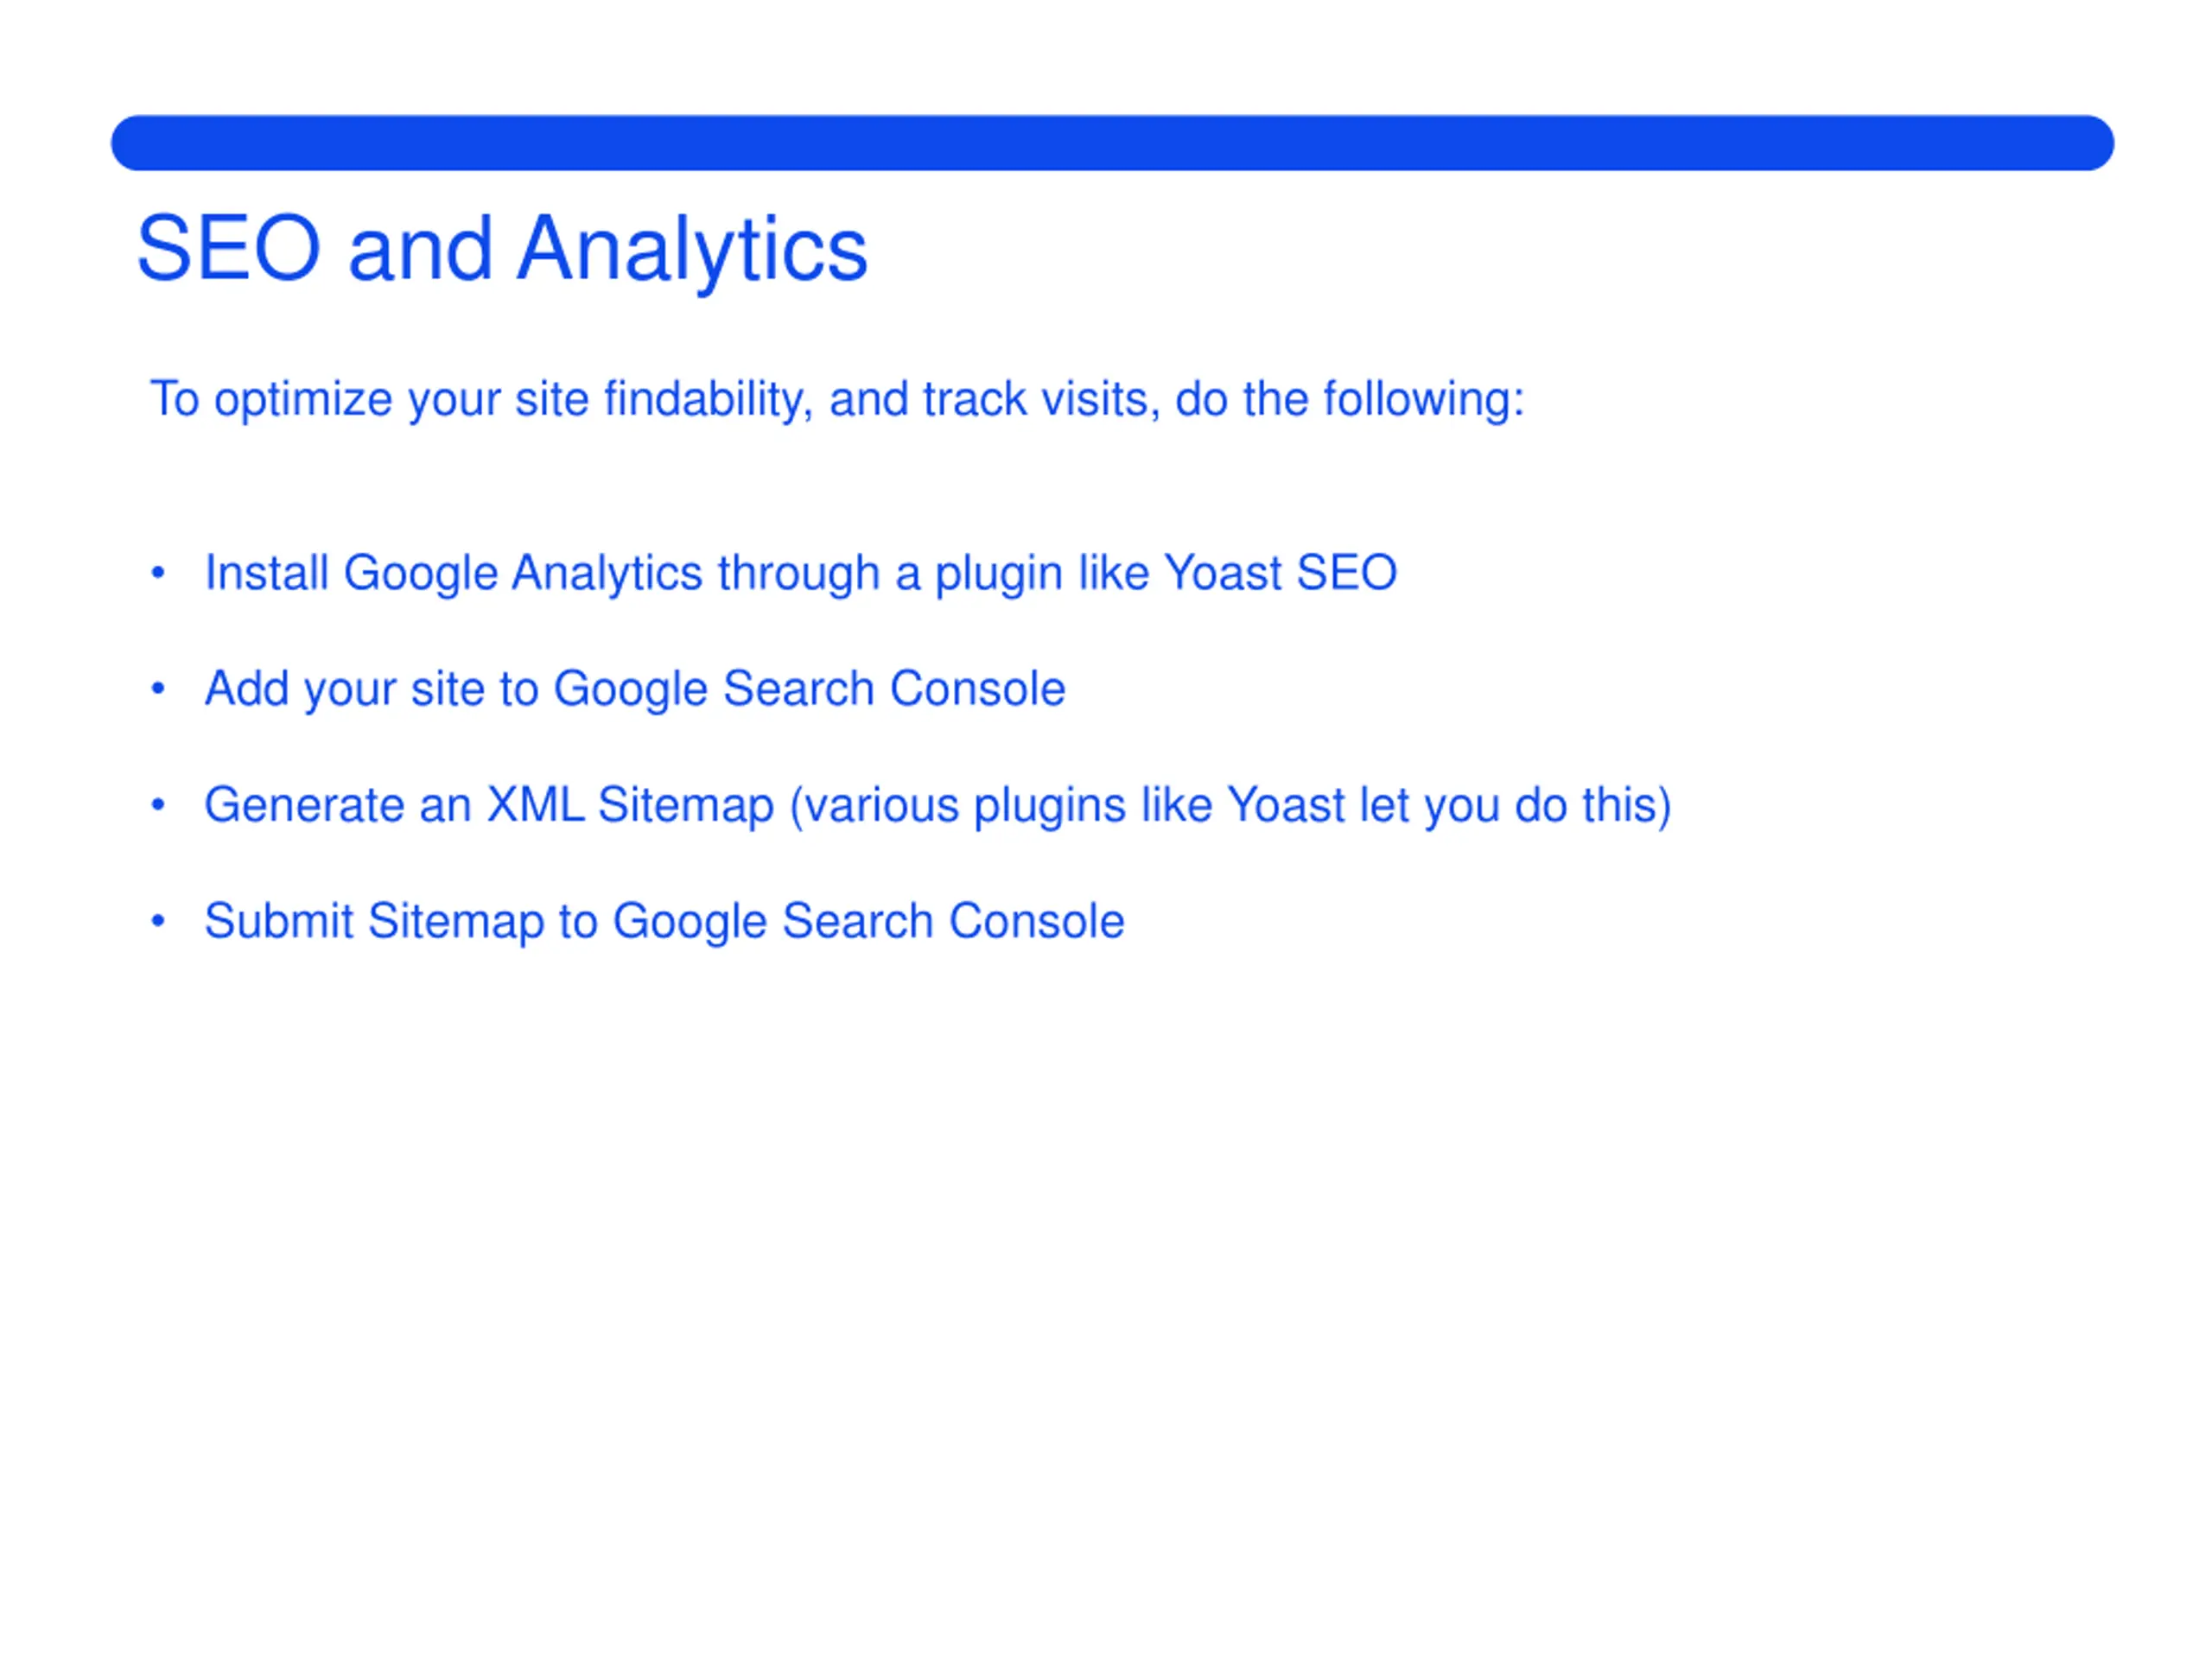
Task: Click the bullet dot before Submit Sitemap
Action: pyautogui.click(x=158, y=921)
